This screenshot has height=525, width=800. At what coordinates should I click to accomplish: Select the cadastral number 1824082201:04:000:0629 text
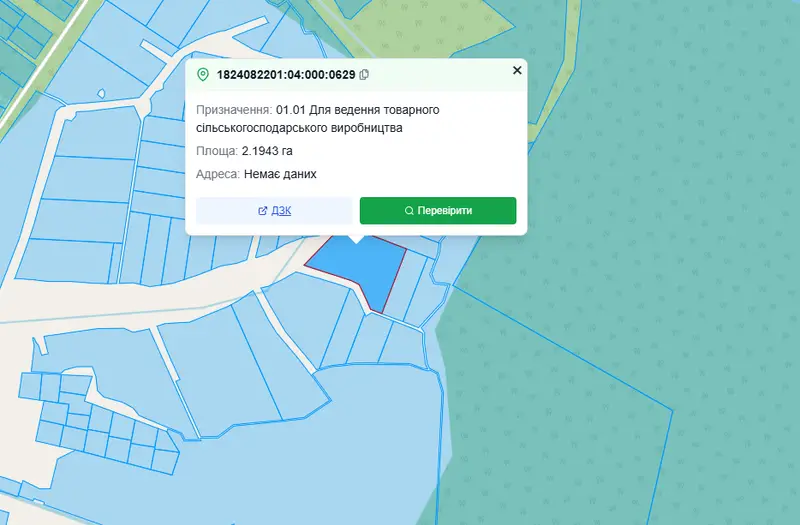pyautogui.click(x=286, y=74)
